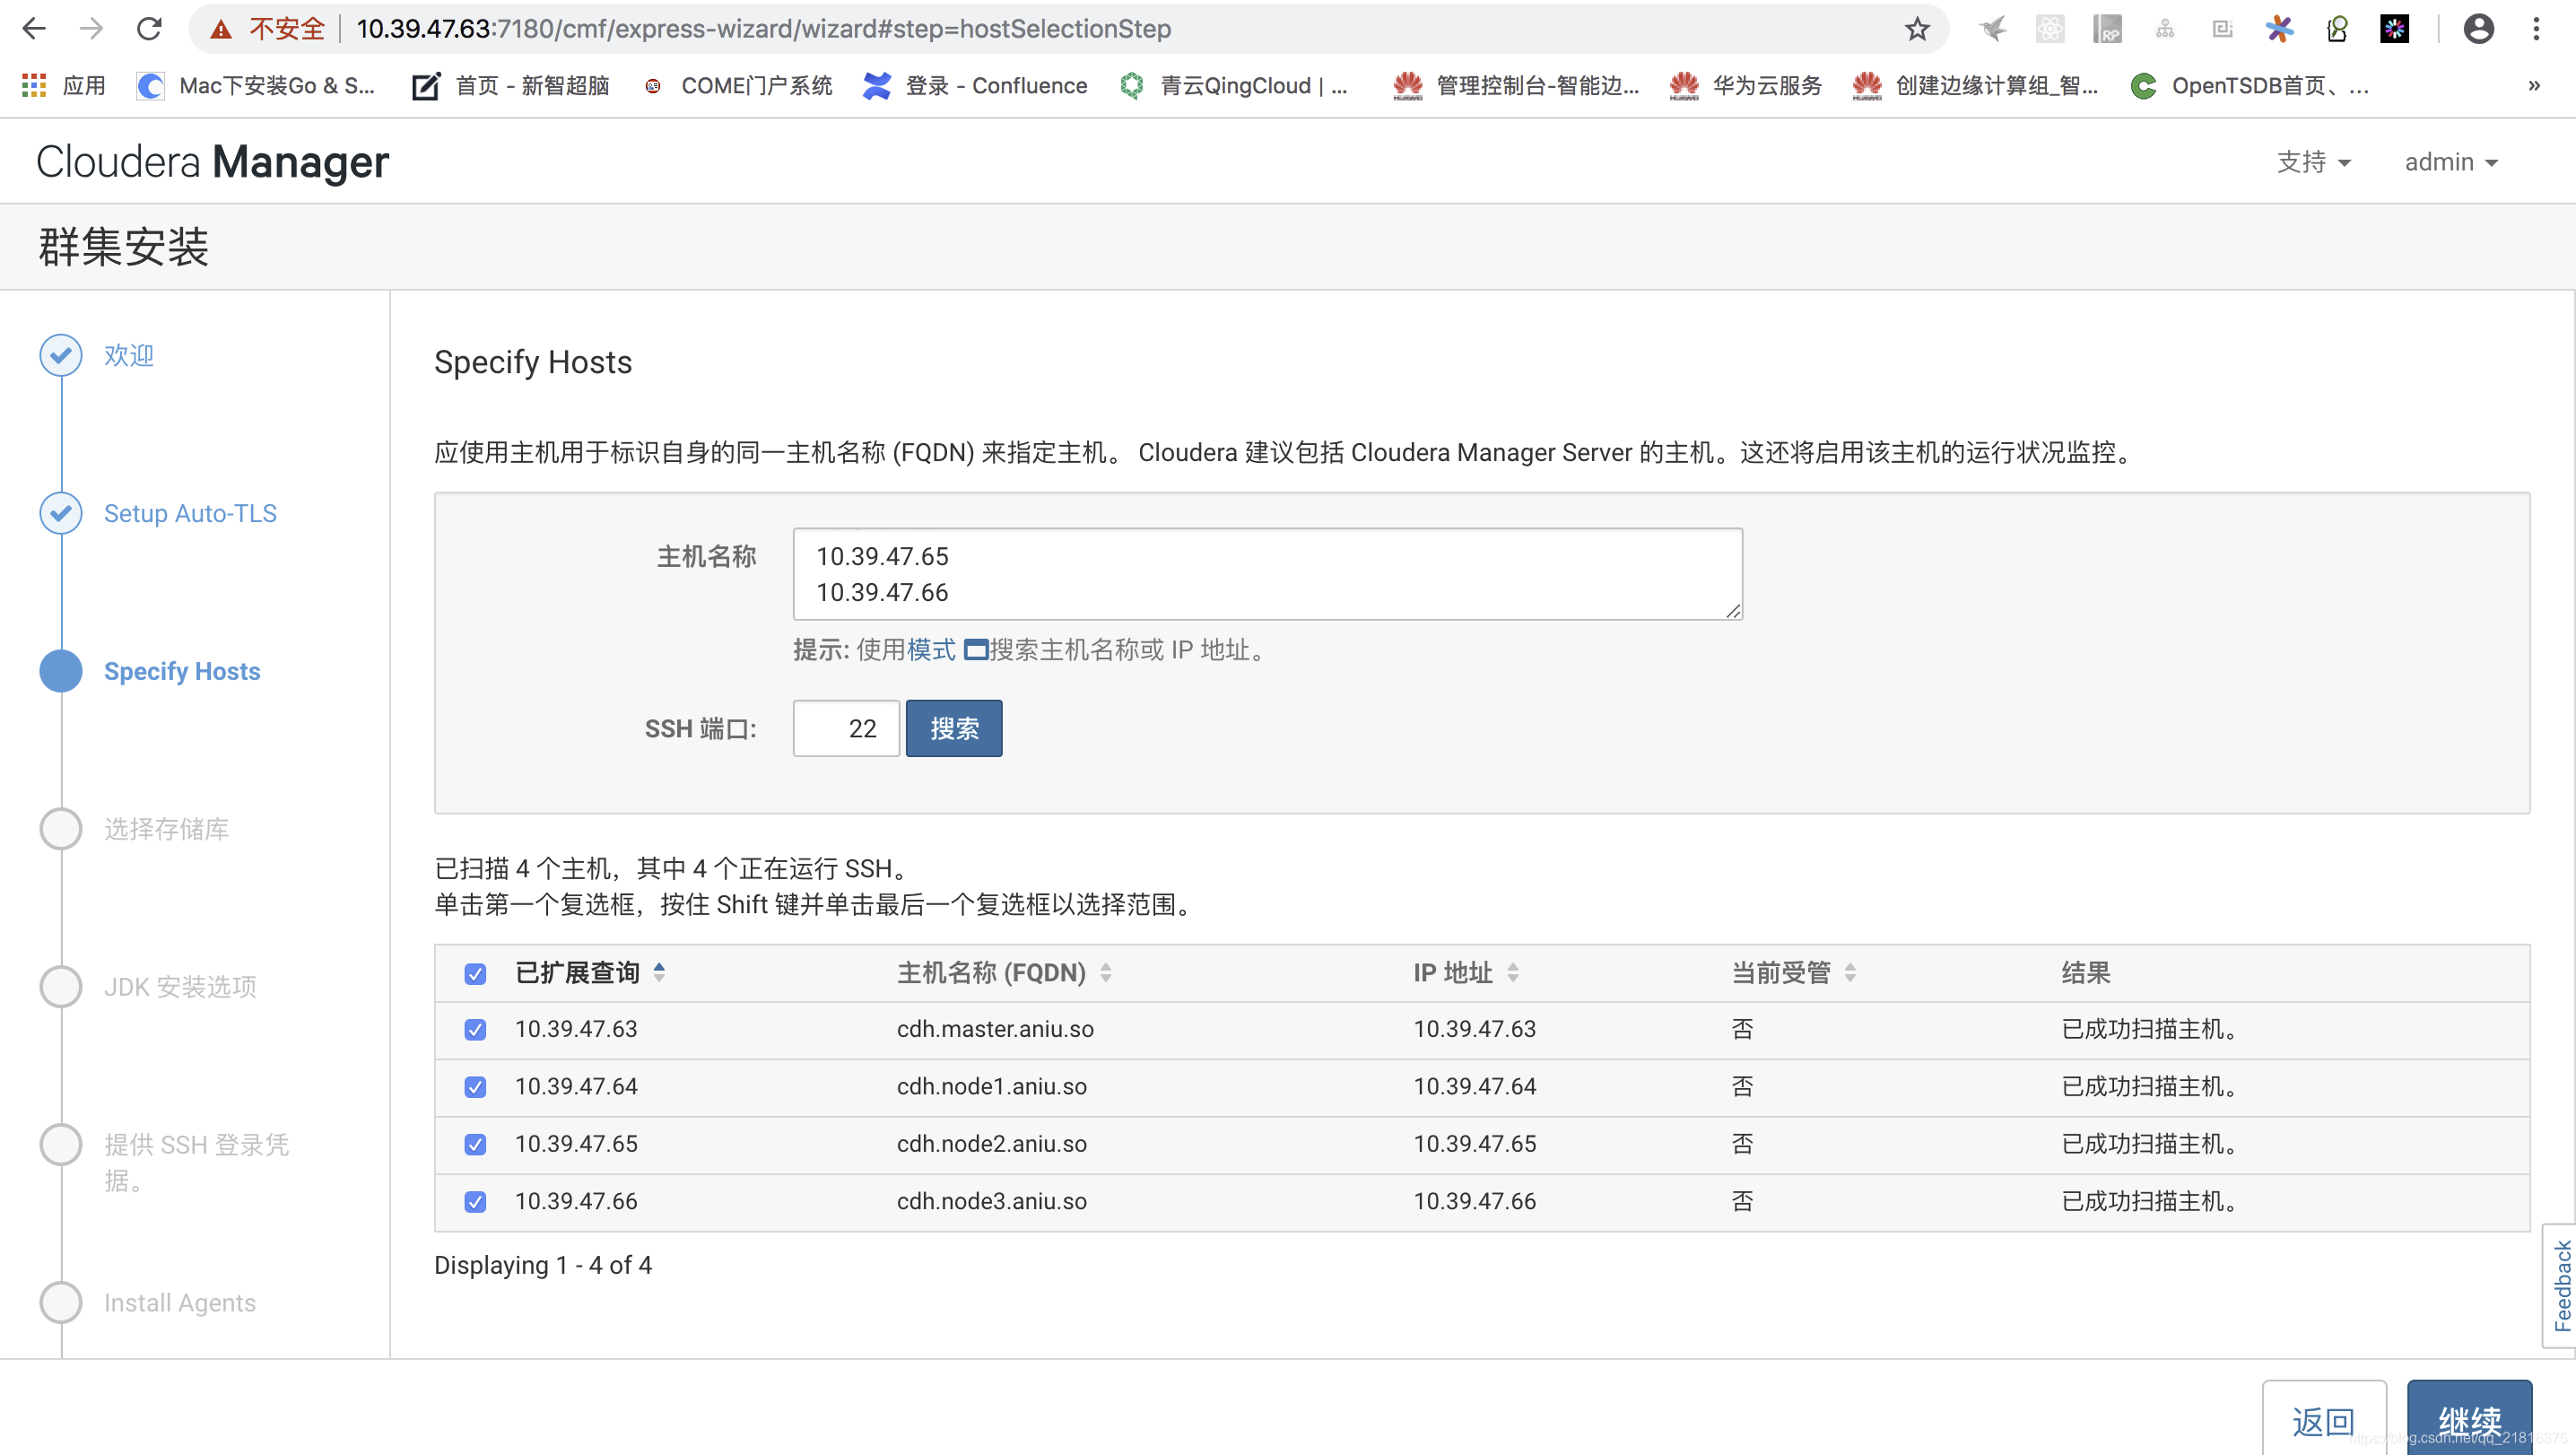Click the 提供 SSH 登录凭据 step

(196, 1163)
